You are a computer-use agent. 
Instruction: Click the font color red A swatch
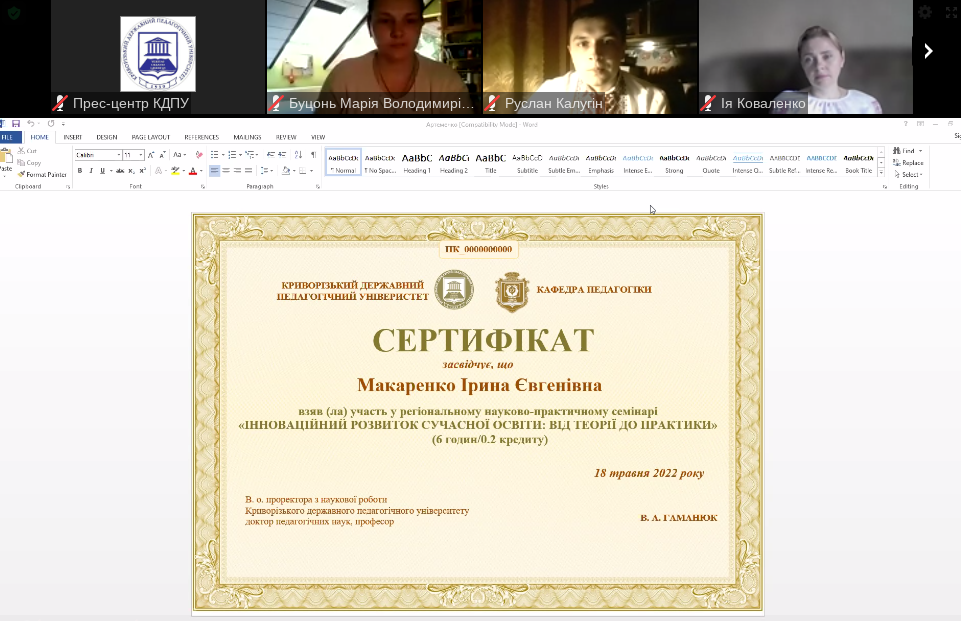coord(192,171)
